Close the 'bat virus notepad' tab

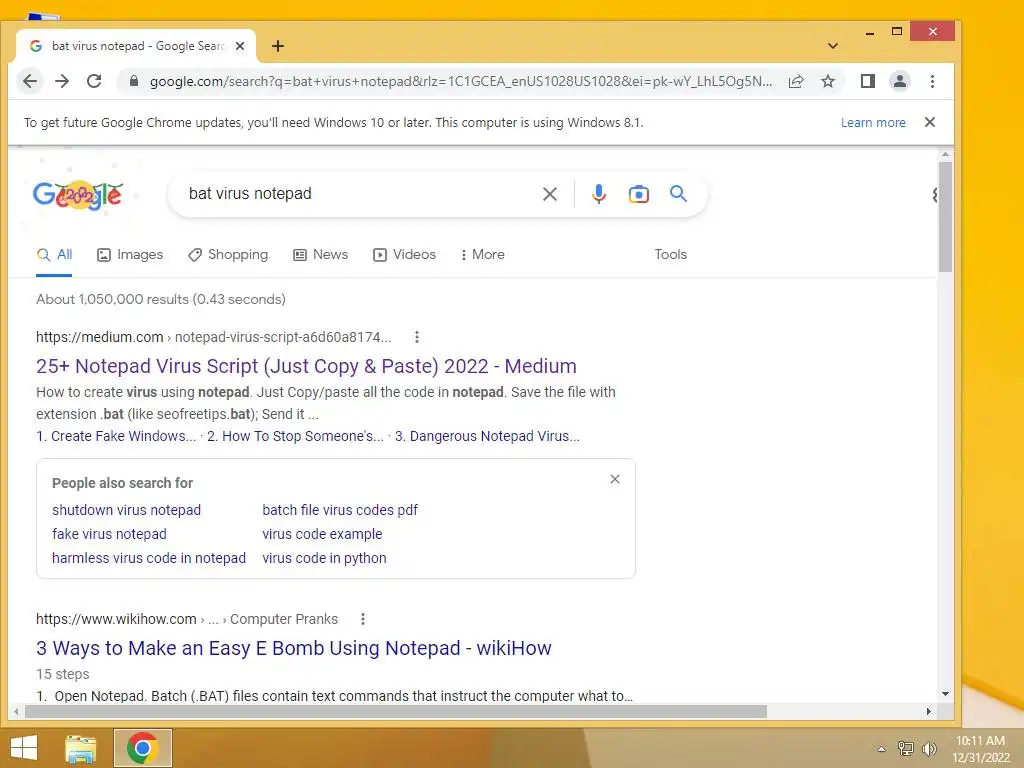(x=240, y=46)
